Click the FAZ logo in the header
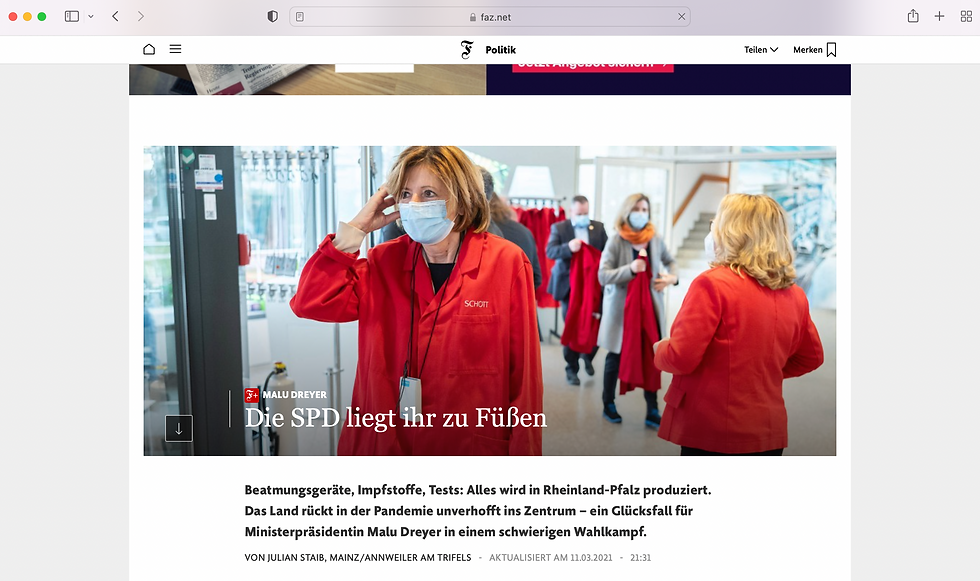The height and width of the screenshot is (581, 980). coord(467,49)
